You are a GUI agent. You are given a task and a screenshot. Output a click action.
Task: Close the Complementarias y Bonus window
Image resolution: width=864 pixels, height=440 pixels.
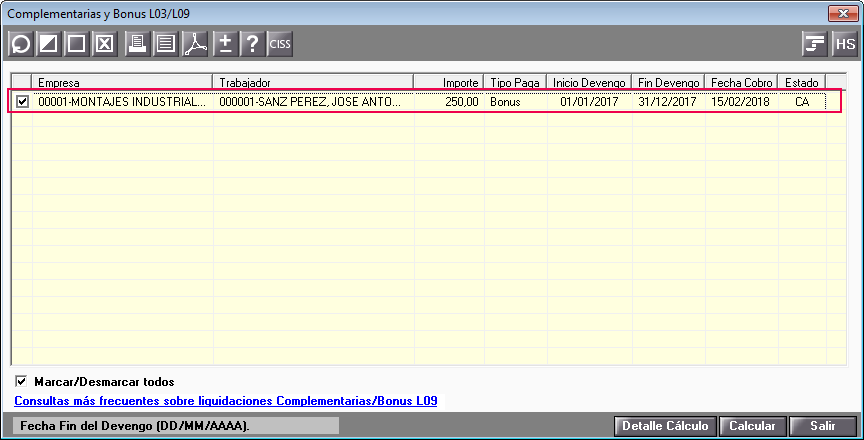(843, 14)
